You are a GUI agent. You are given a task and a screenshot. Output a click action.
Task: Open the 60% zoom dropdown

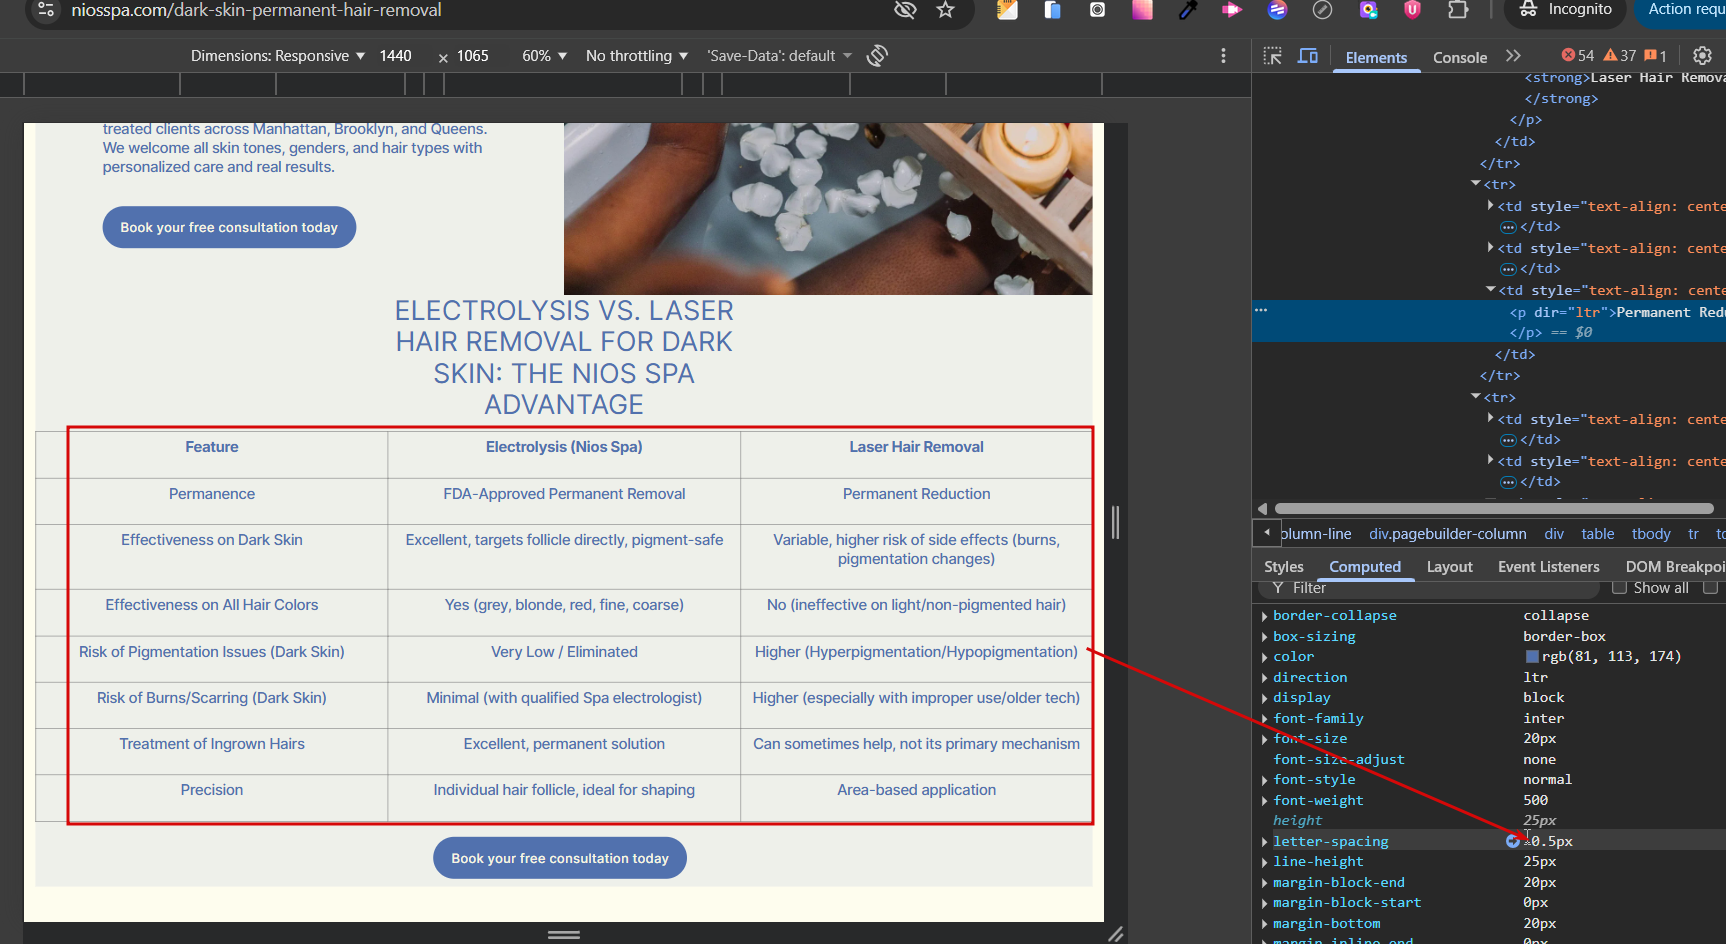[x=544, y=56]
